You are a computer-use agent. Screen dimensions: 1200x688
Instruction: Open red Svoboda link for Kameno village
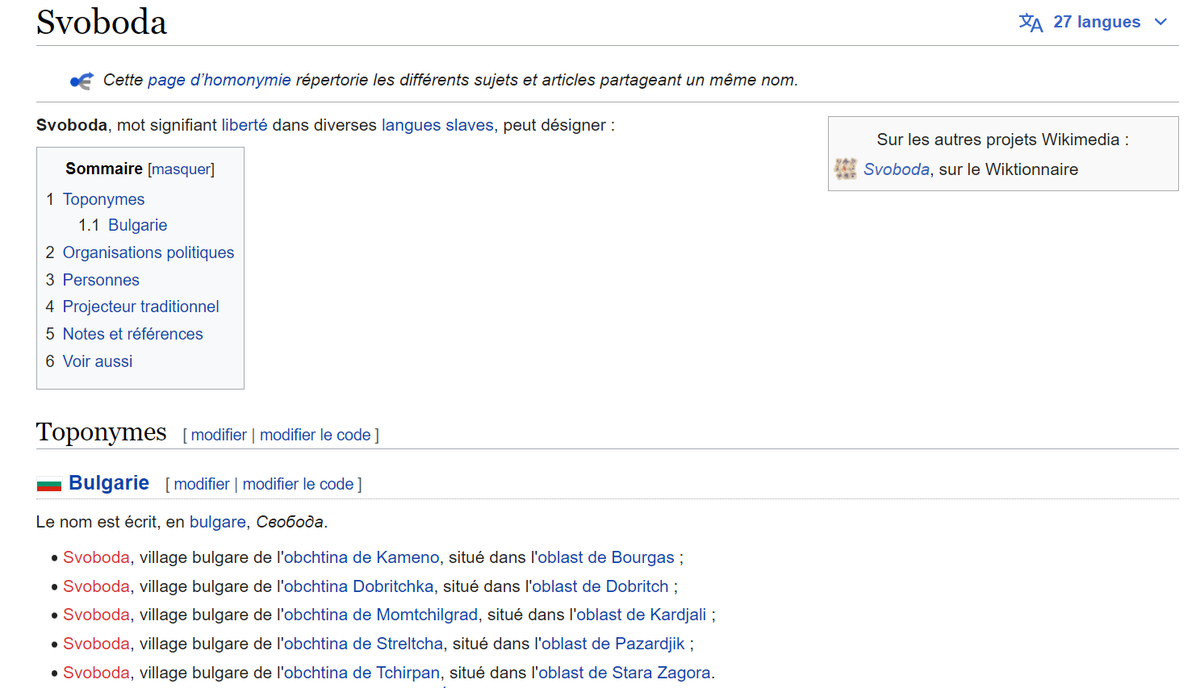tap(96, 557)
